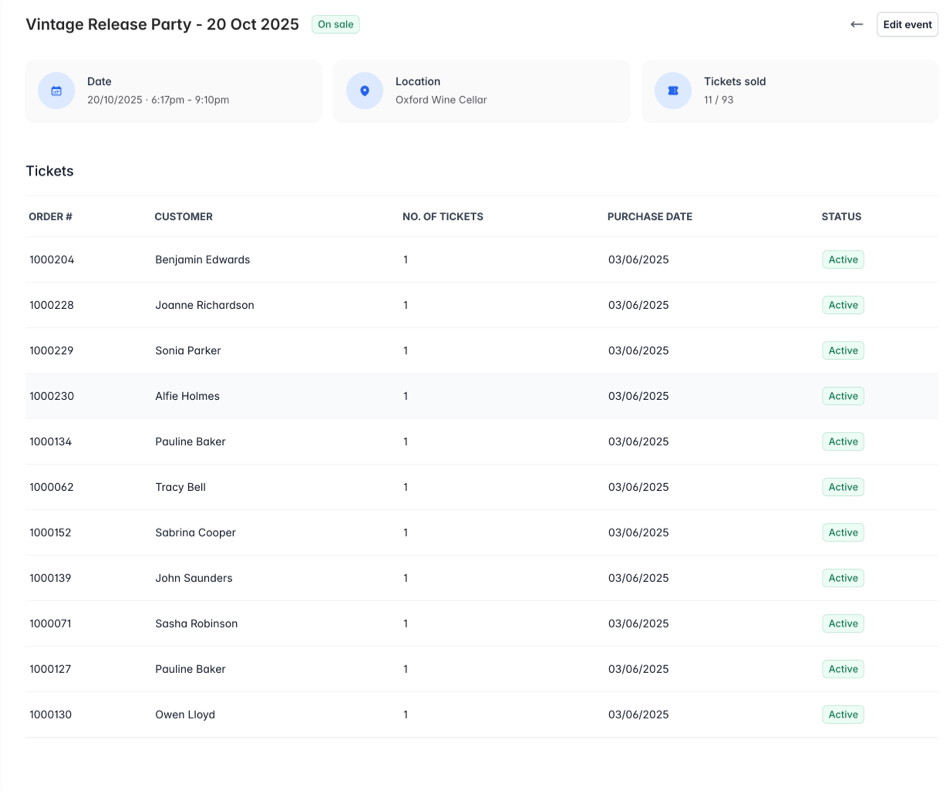Click purchase date in Owen Lloyd row
The width and height of the screenshot is (950, 792).
[x=639, y=714]
